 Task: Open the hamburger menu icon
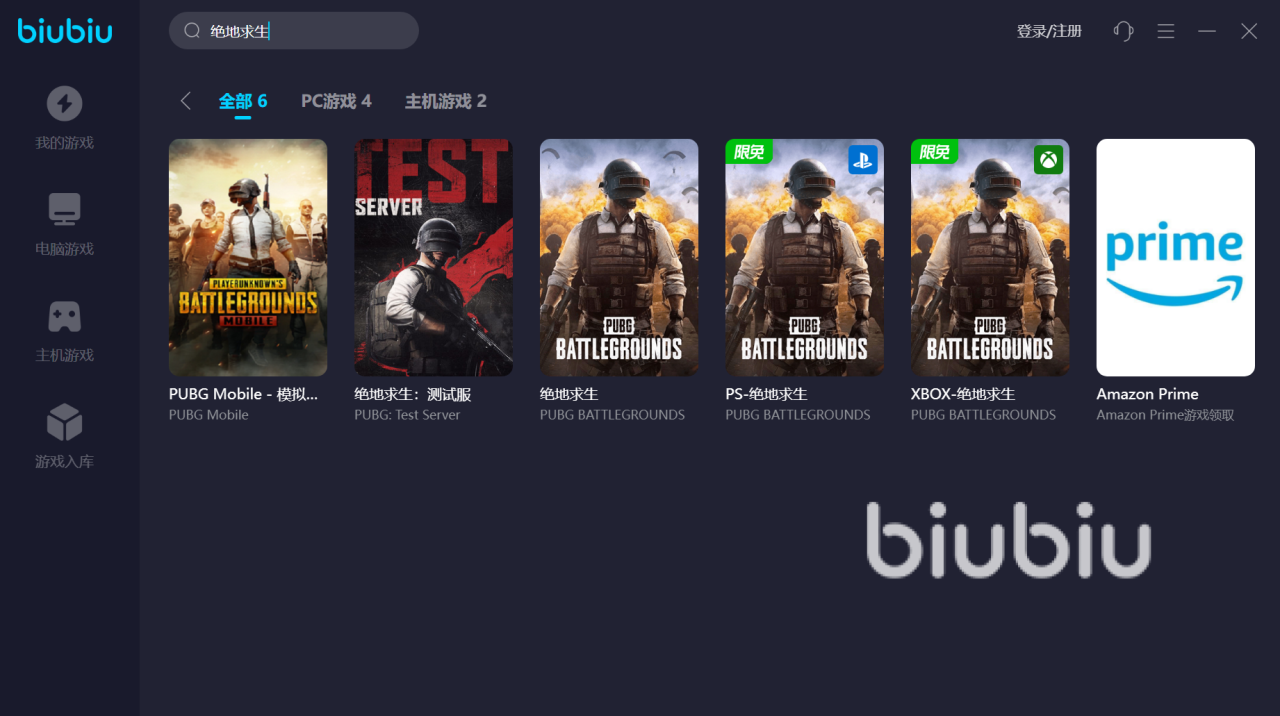click(1166, 31)
